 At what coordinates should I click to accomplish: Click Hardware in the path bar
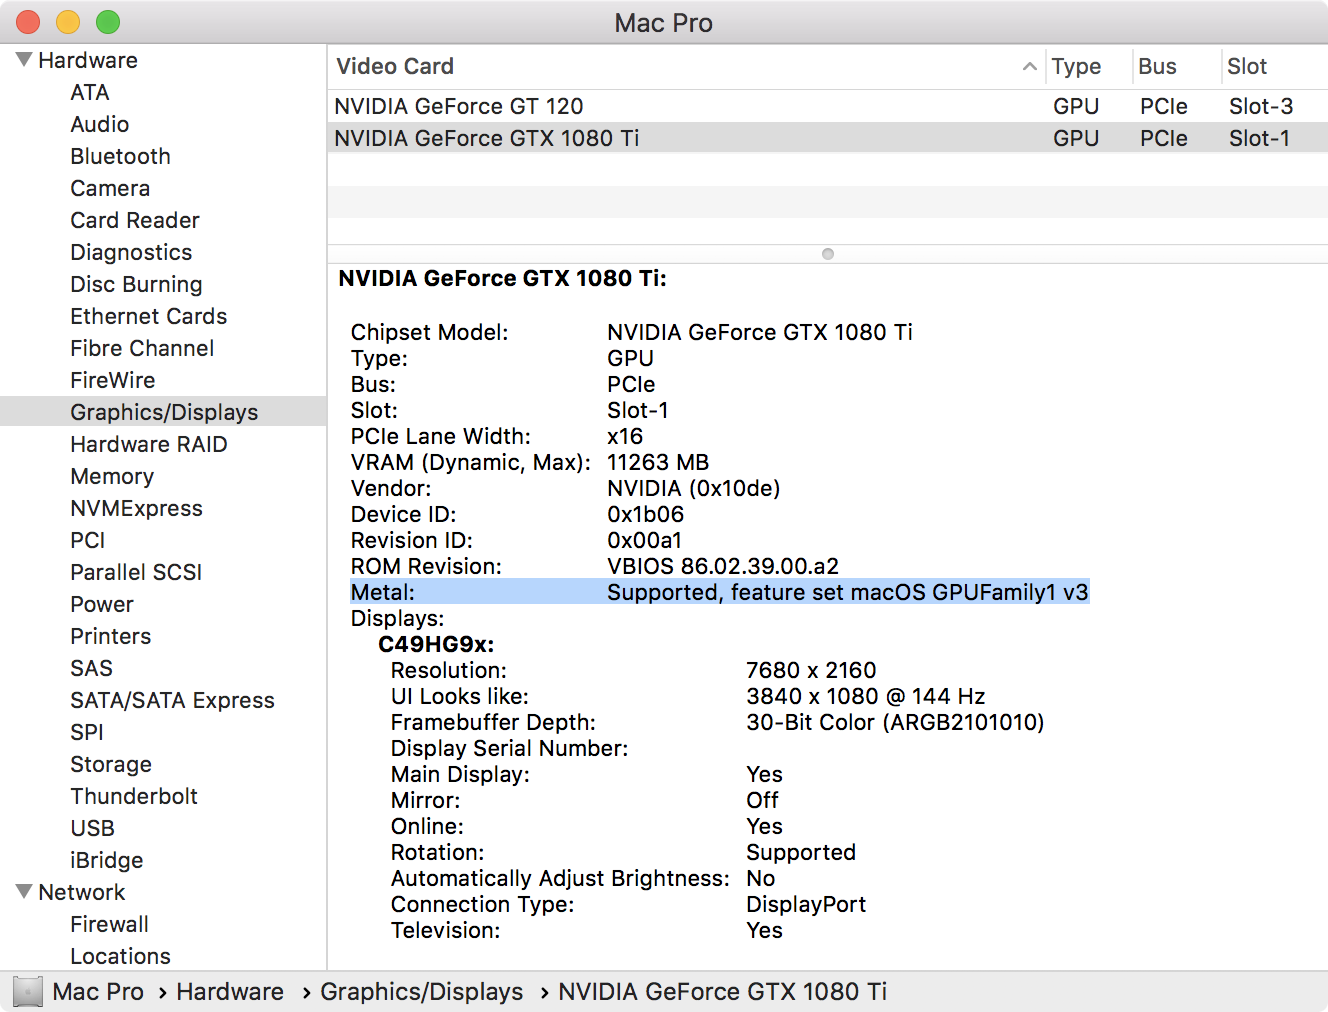[x=230, y=992]
